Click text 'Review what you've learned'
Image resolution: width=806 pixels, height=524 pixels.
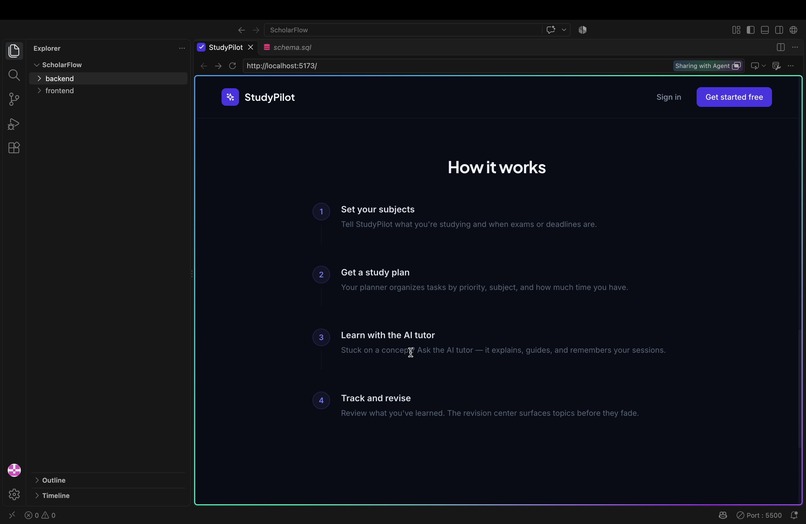click(392, 413)
